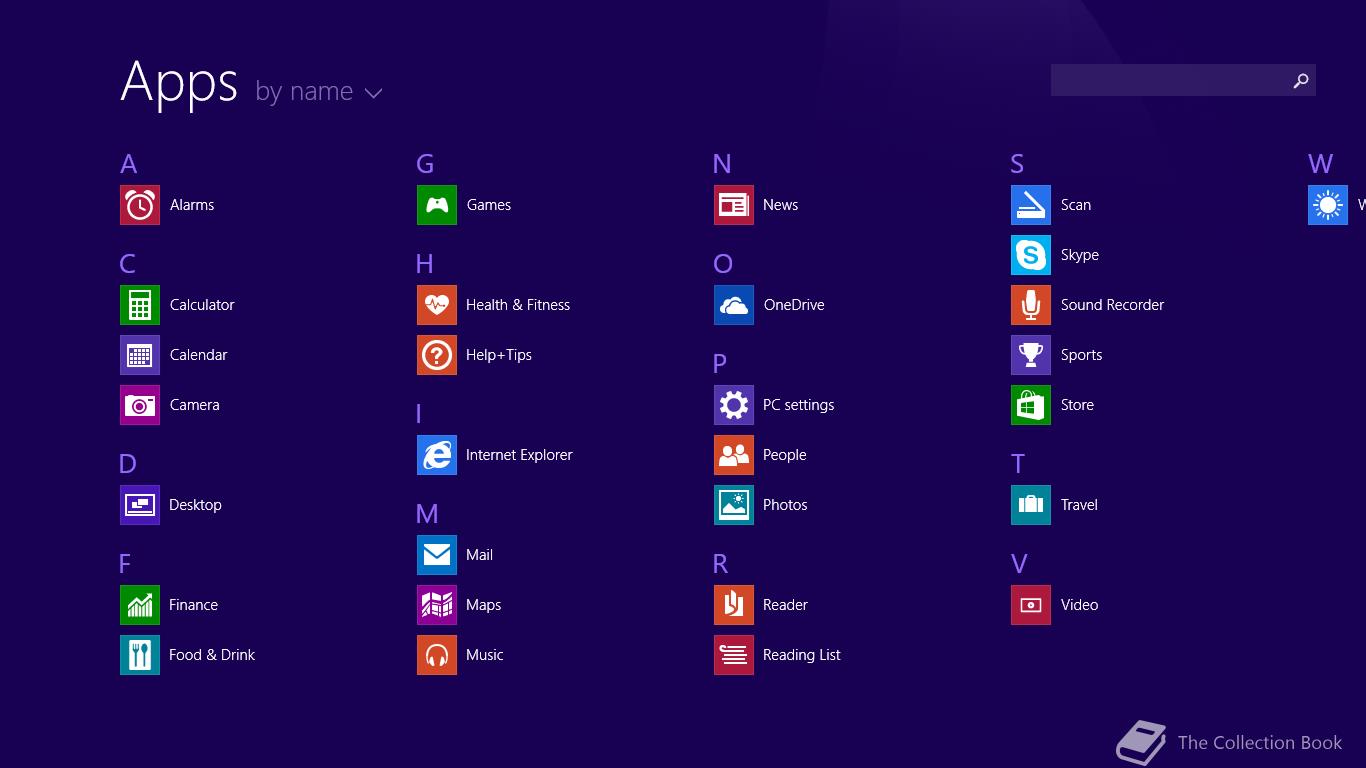Launch the Music app icon

tap(437, 655)
